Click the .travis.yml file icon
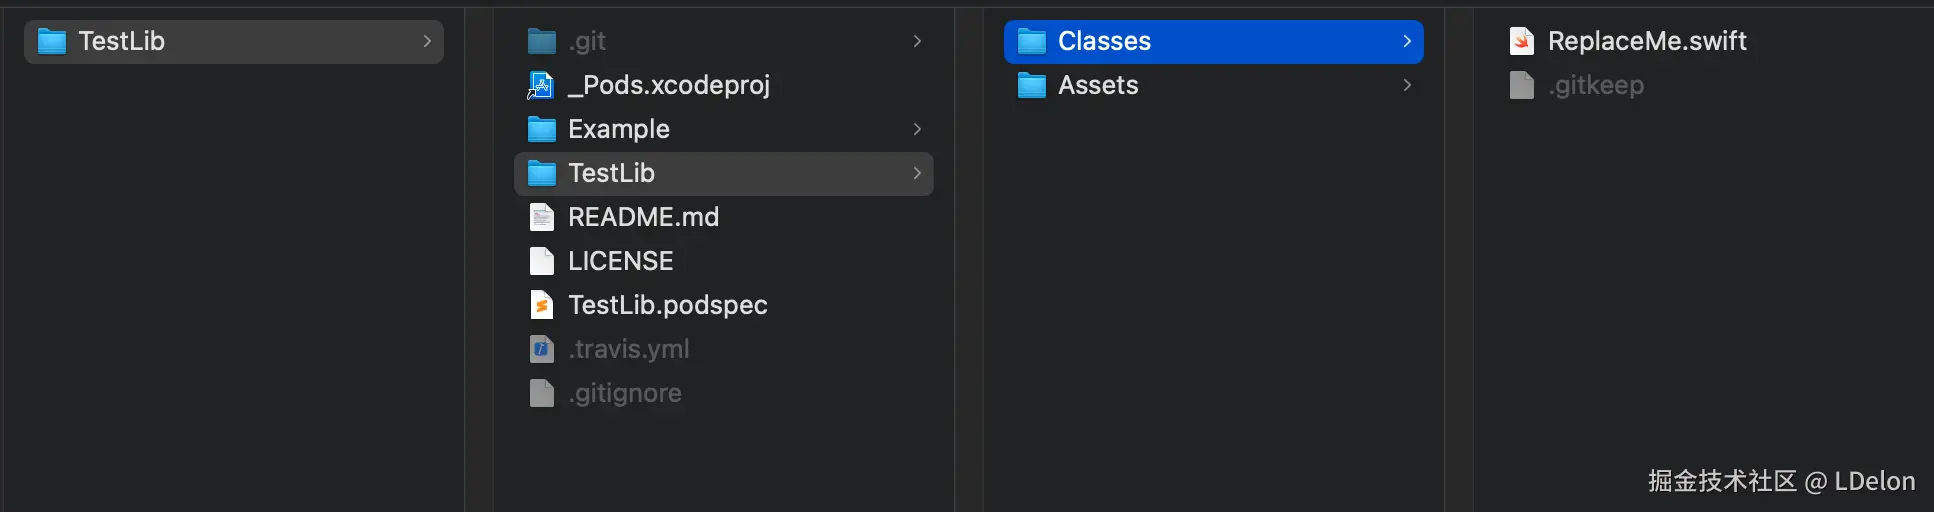This screenshot has height=512, width=1934. [x=541, y=349]
